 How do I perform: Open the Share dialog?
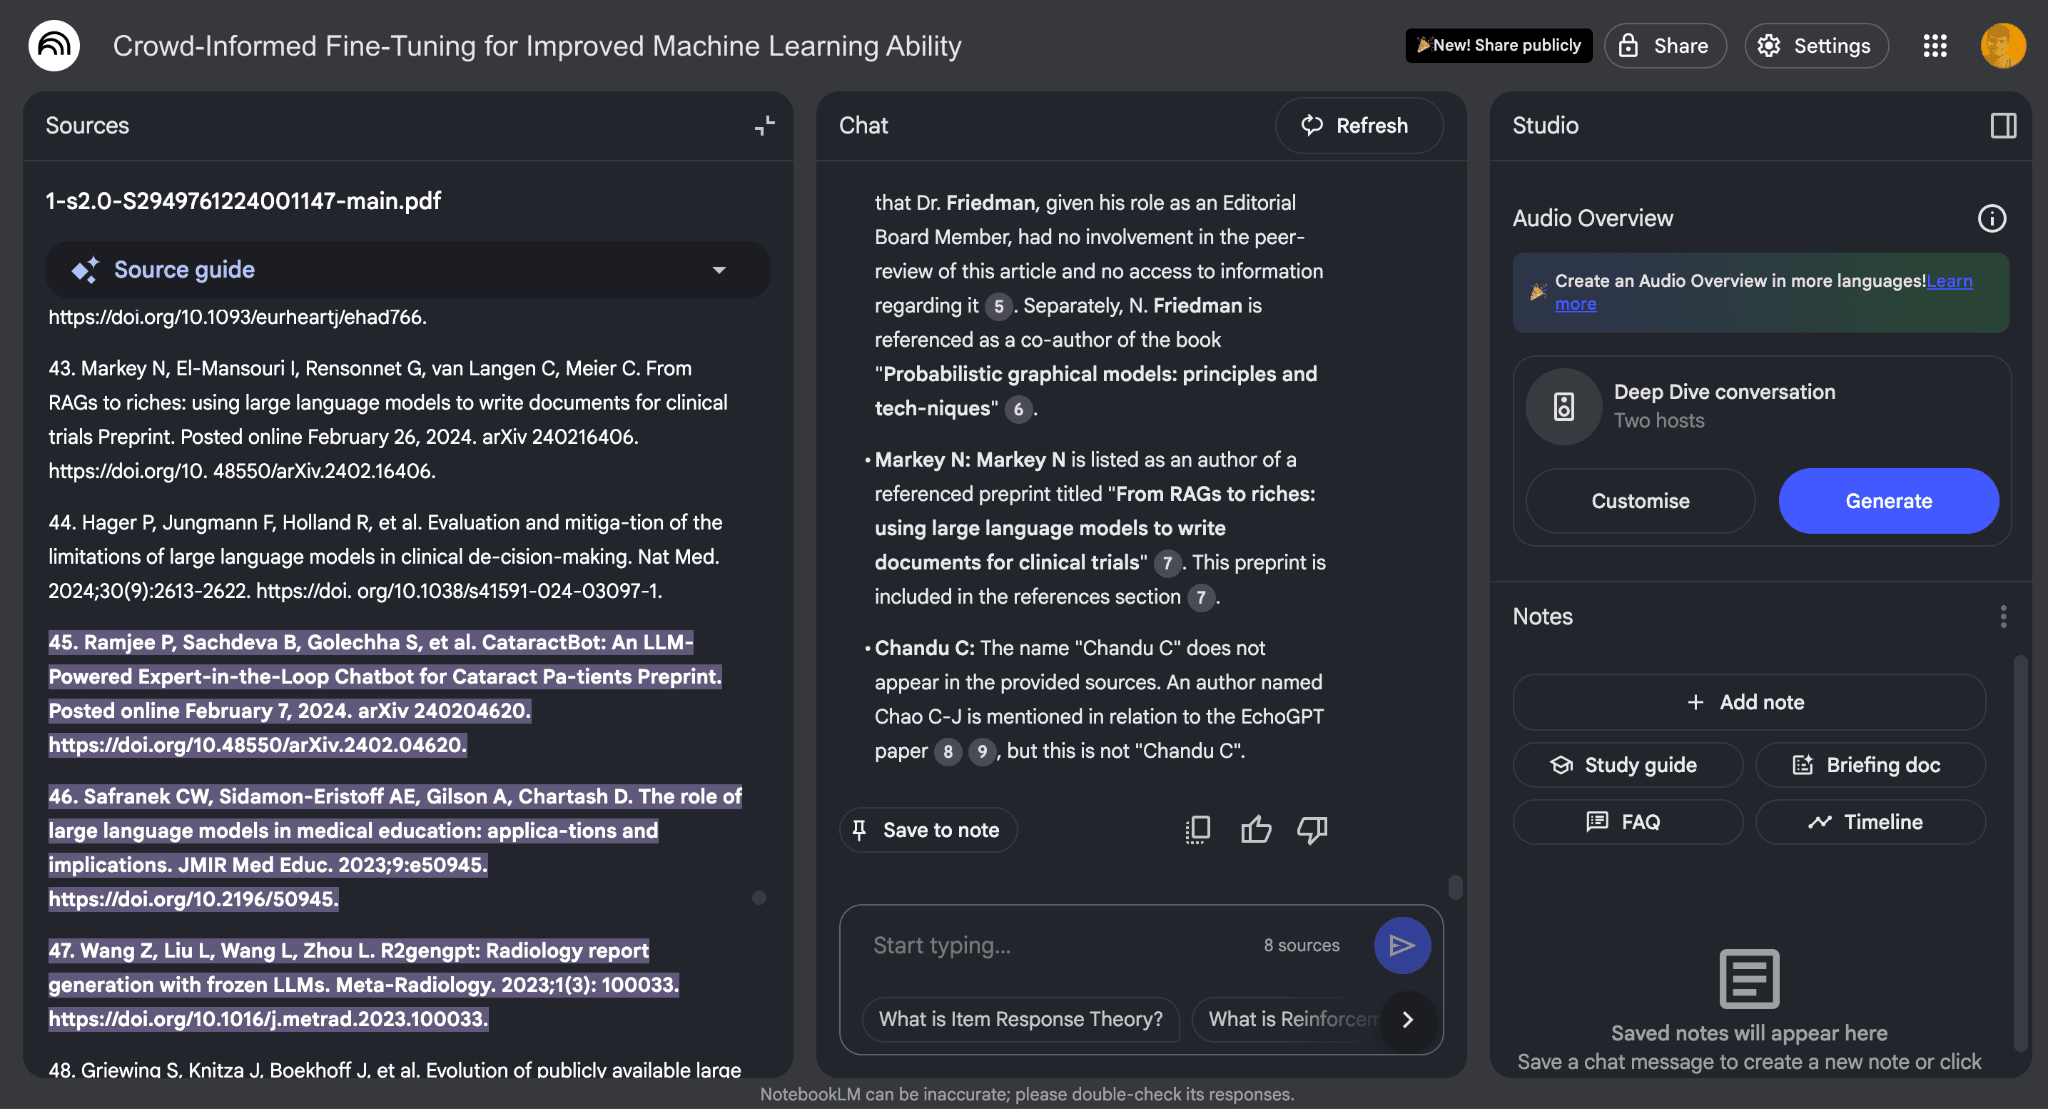(1665, 46)
